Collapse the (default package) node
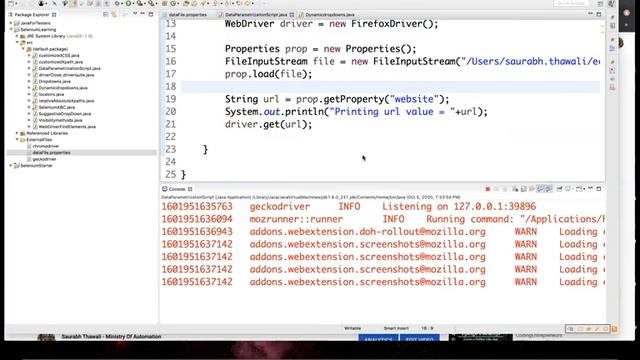 [x=23, y=49]
